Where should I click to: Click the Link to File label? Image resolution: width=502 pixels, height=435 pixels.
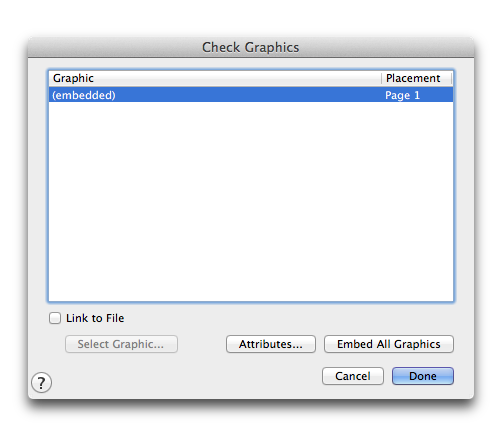pyautogui.click(x=95, y=318)
